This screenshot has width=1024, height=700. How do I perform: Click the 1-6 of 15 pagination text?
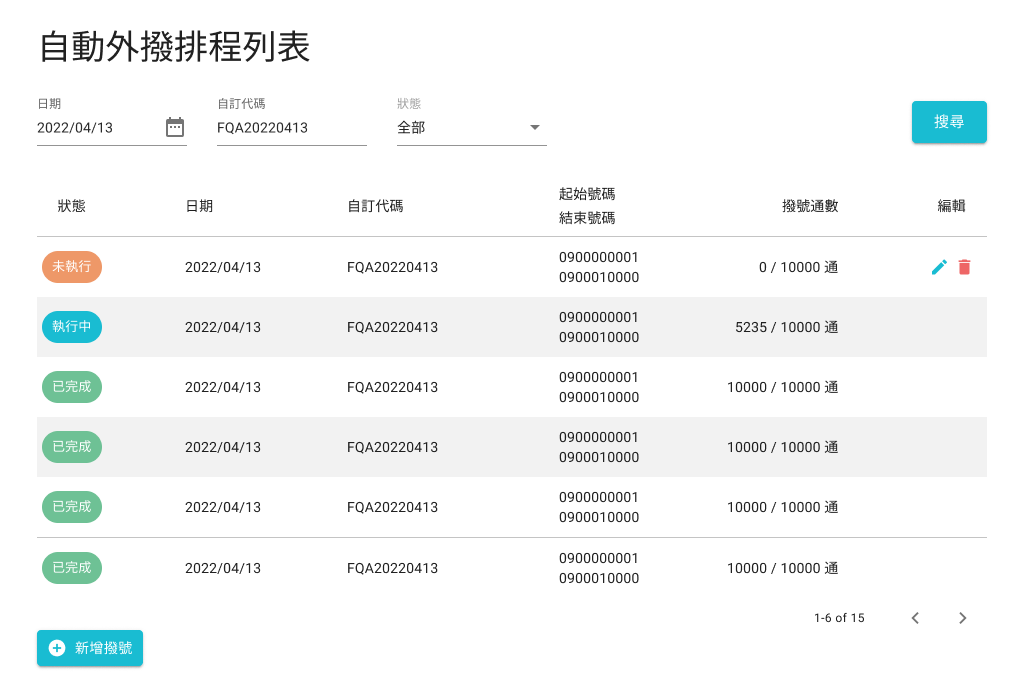tap(839, 618)
